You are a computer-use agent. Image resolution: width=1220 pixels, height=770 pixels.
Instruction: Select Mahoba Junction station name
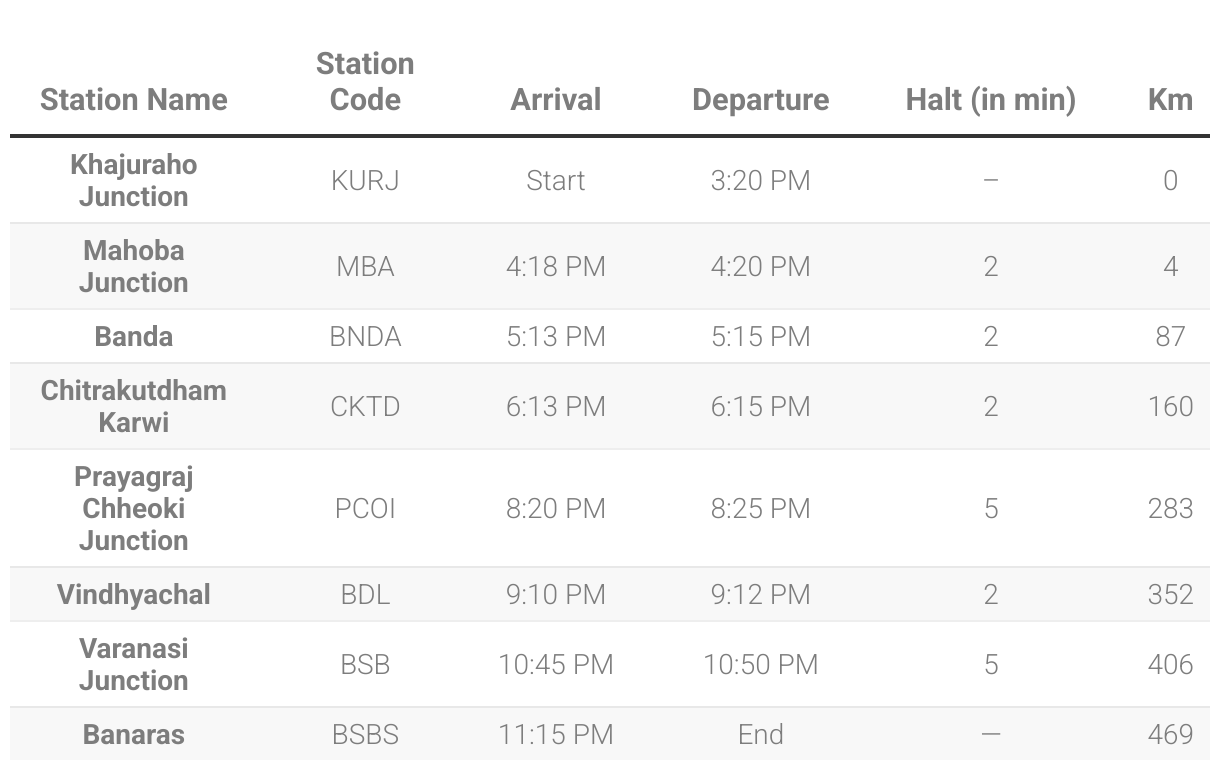[134, 267]
